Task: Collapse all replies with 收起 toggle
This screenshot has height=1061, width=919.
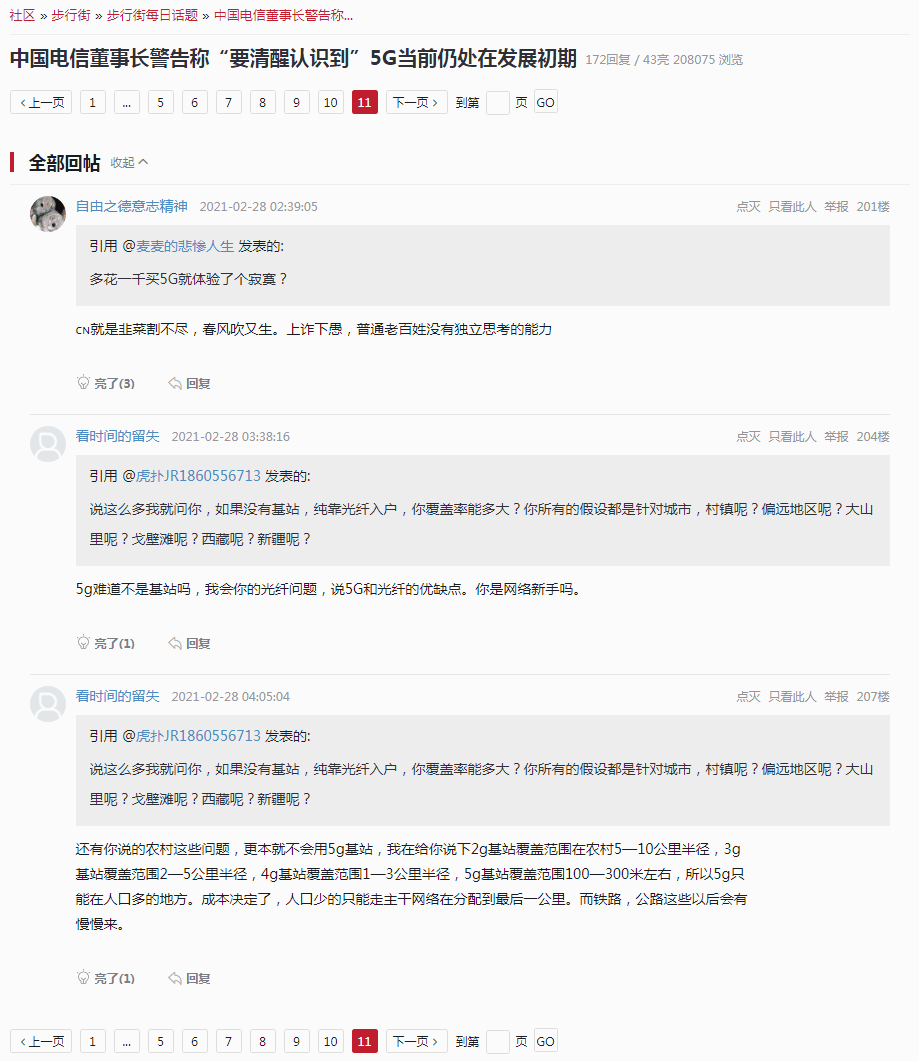Action: point(129,163)
